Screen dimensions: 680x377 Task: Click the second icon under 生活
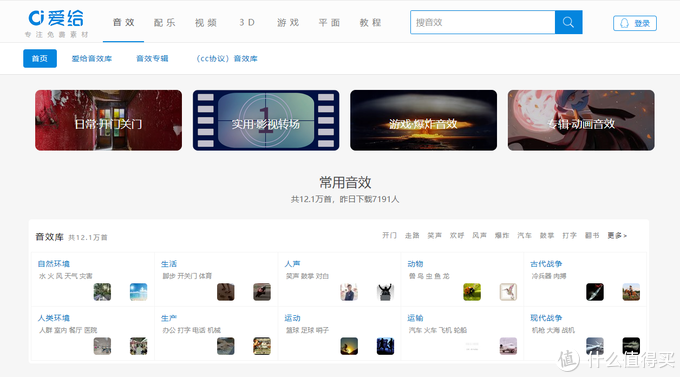262,292
